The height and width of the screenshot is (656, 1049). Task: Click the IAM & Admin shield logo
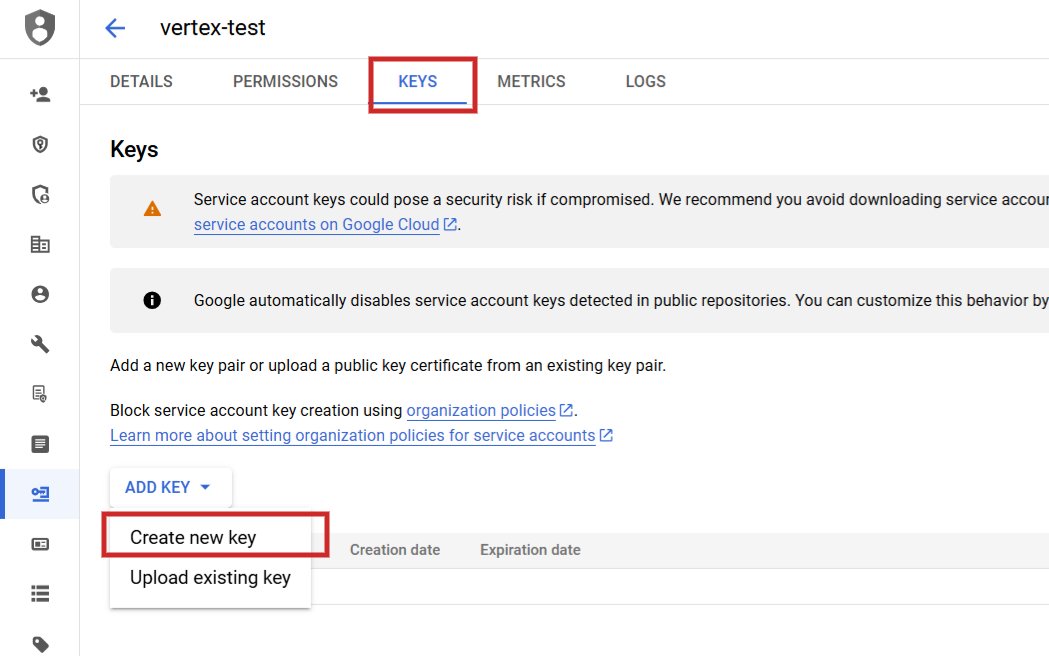point(40,28)
